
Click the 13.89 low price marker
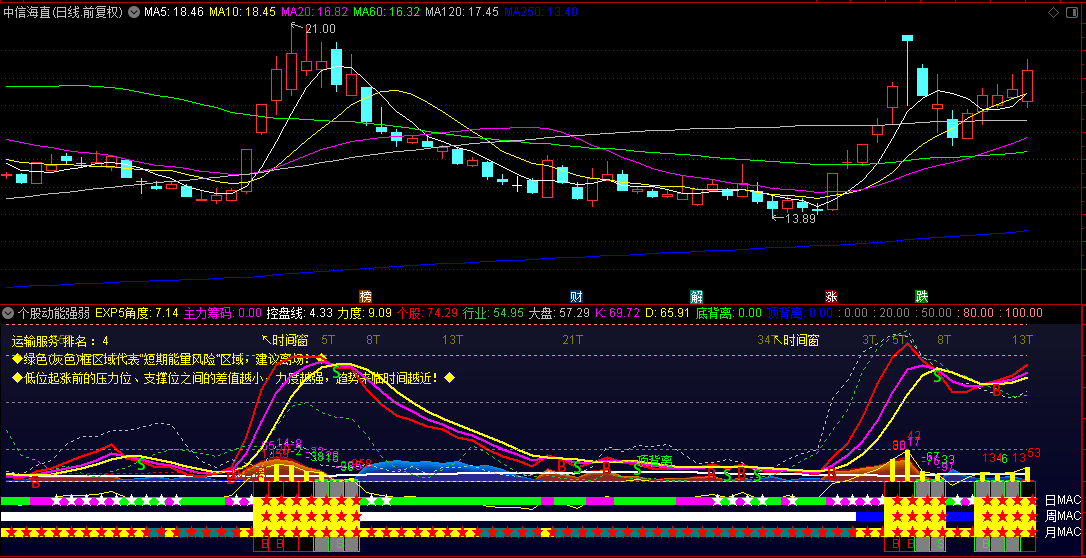800,218
